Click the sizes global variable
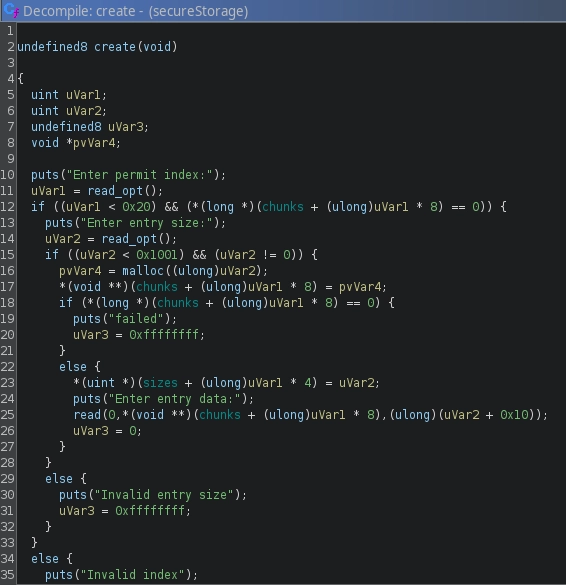 pyautogui.click(x=160, y=383)
